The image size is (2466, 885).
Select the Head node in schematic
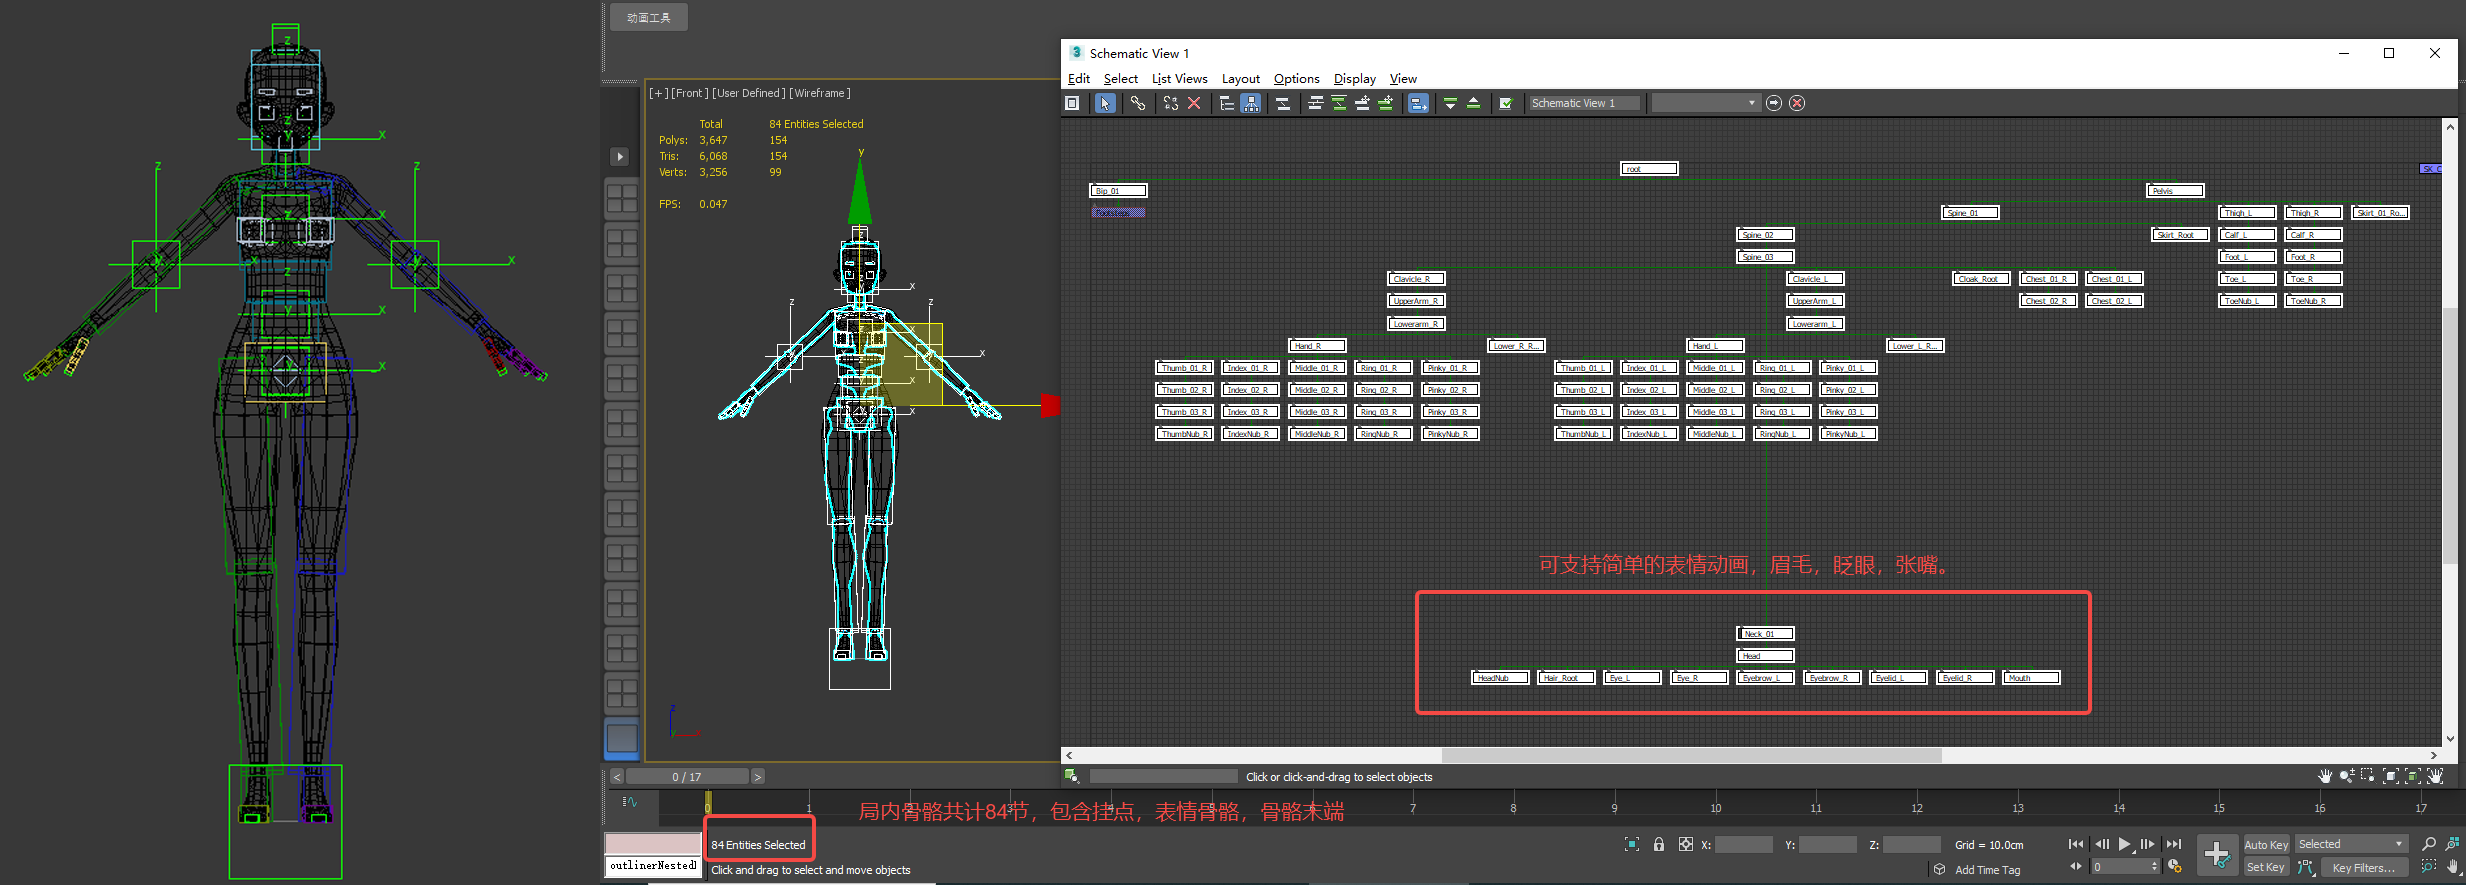1765,656
